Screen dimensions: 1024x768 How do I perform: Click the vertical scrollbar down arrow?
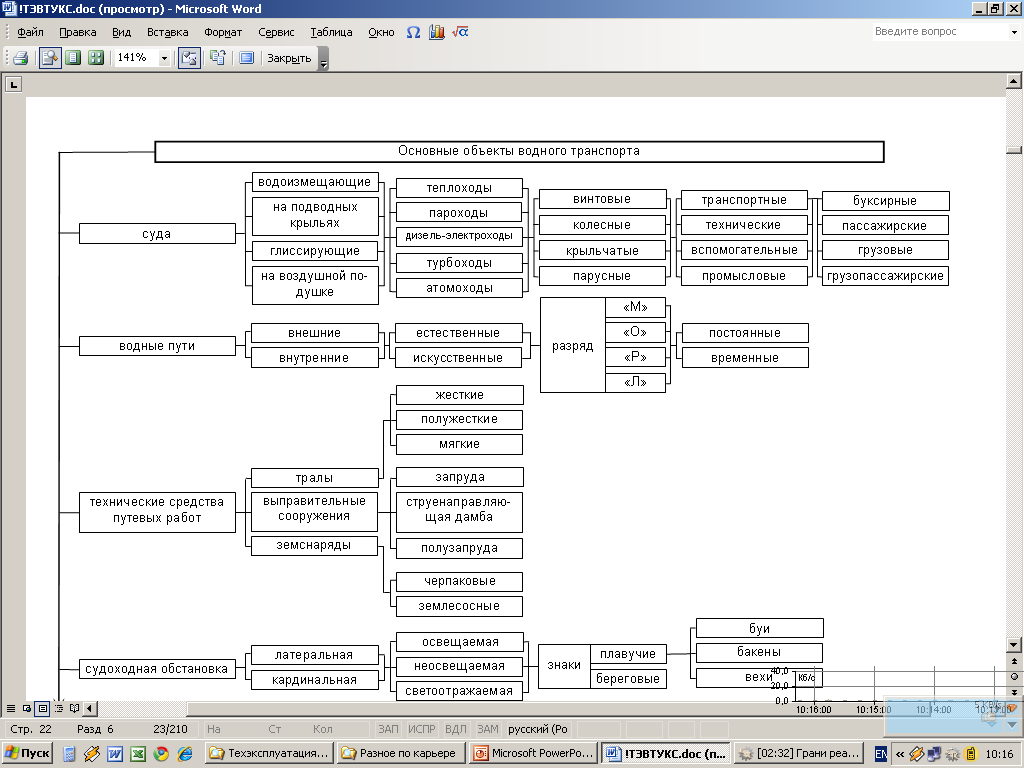coord(1014,645)
